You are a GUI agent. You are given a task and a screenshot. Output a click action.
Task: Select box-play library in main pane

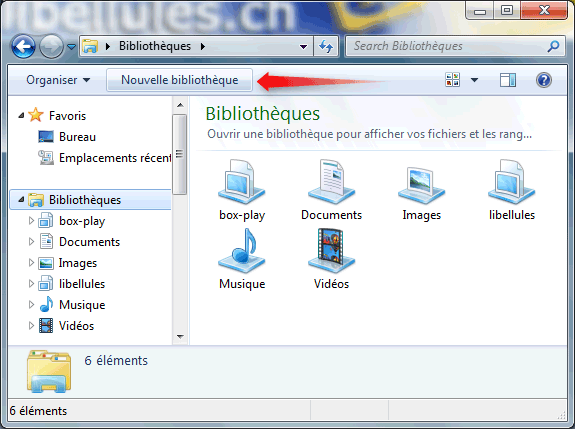point(242,190)
